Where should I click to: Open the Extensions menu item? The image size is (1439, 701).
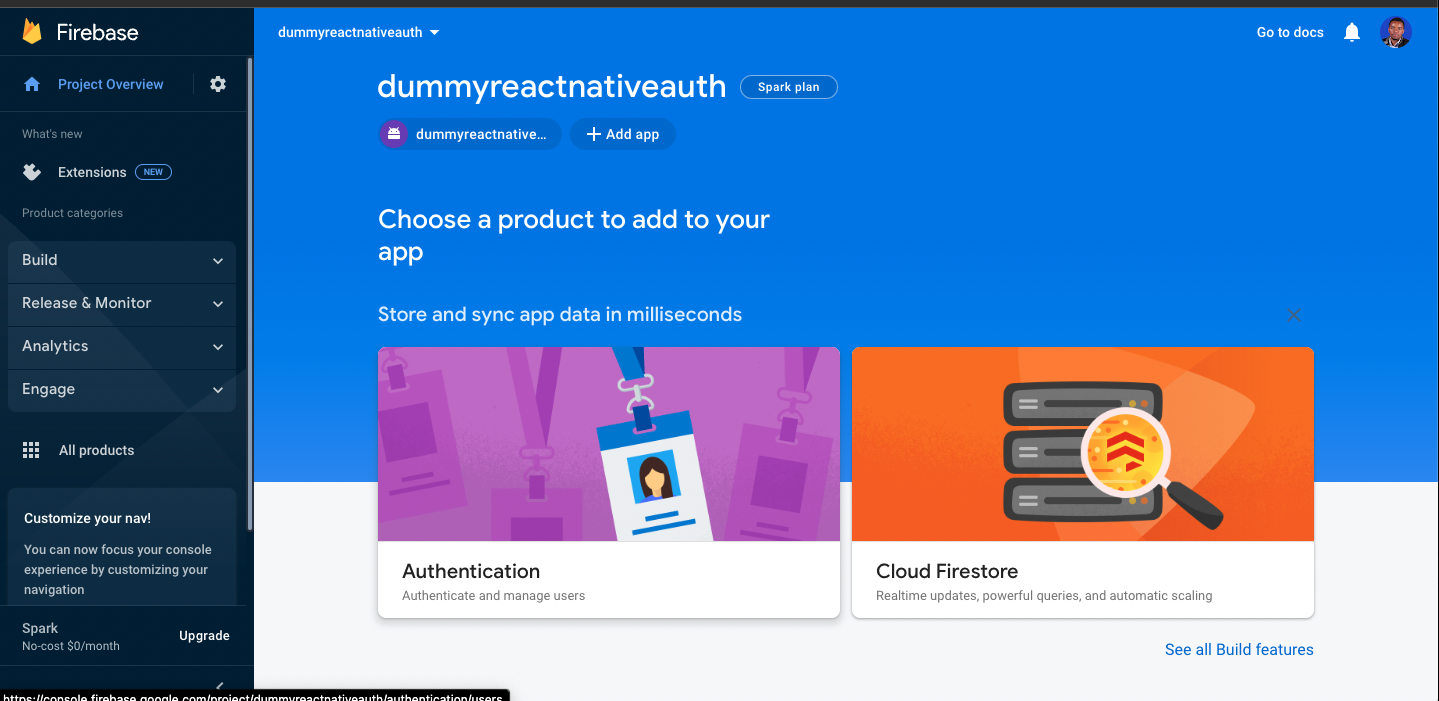point(92,172)
